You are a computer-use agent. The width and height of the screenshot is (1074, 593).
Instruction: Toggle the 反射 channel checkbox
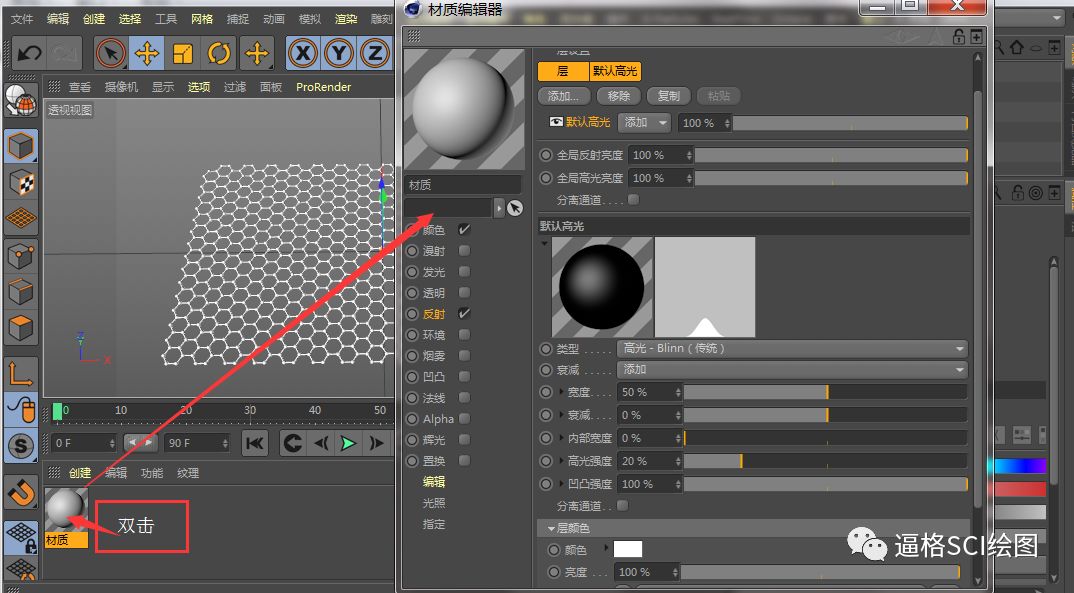tap(464, 314)
